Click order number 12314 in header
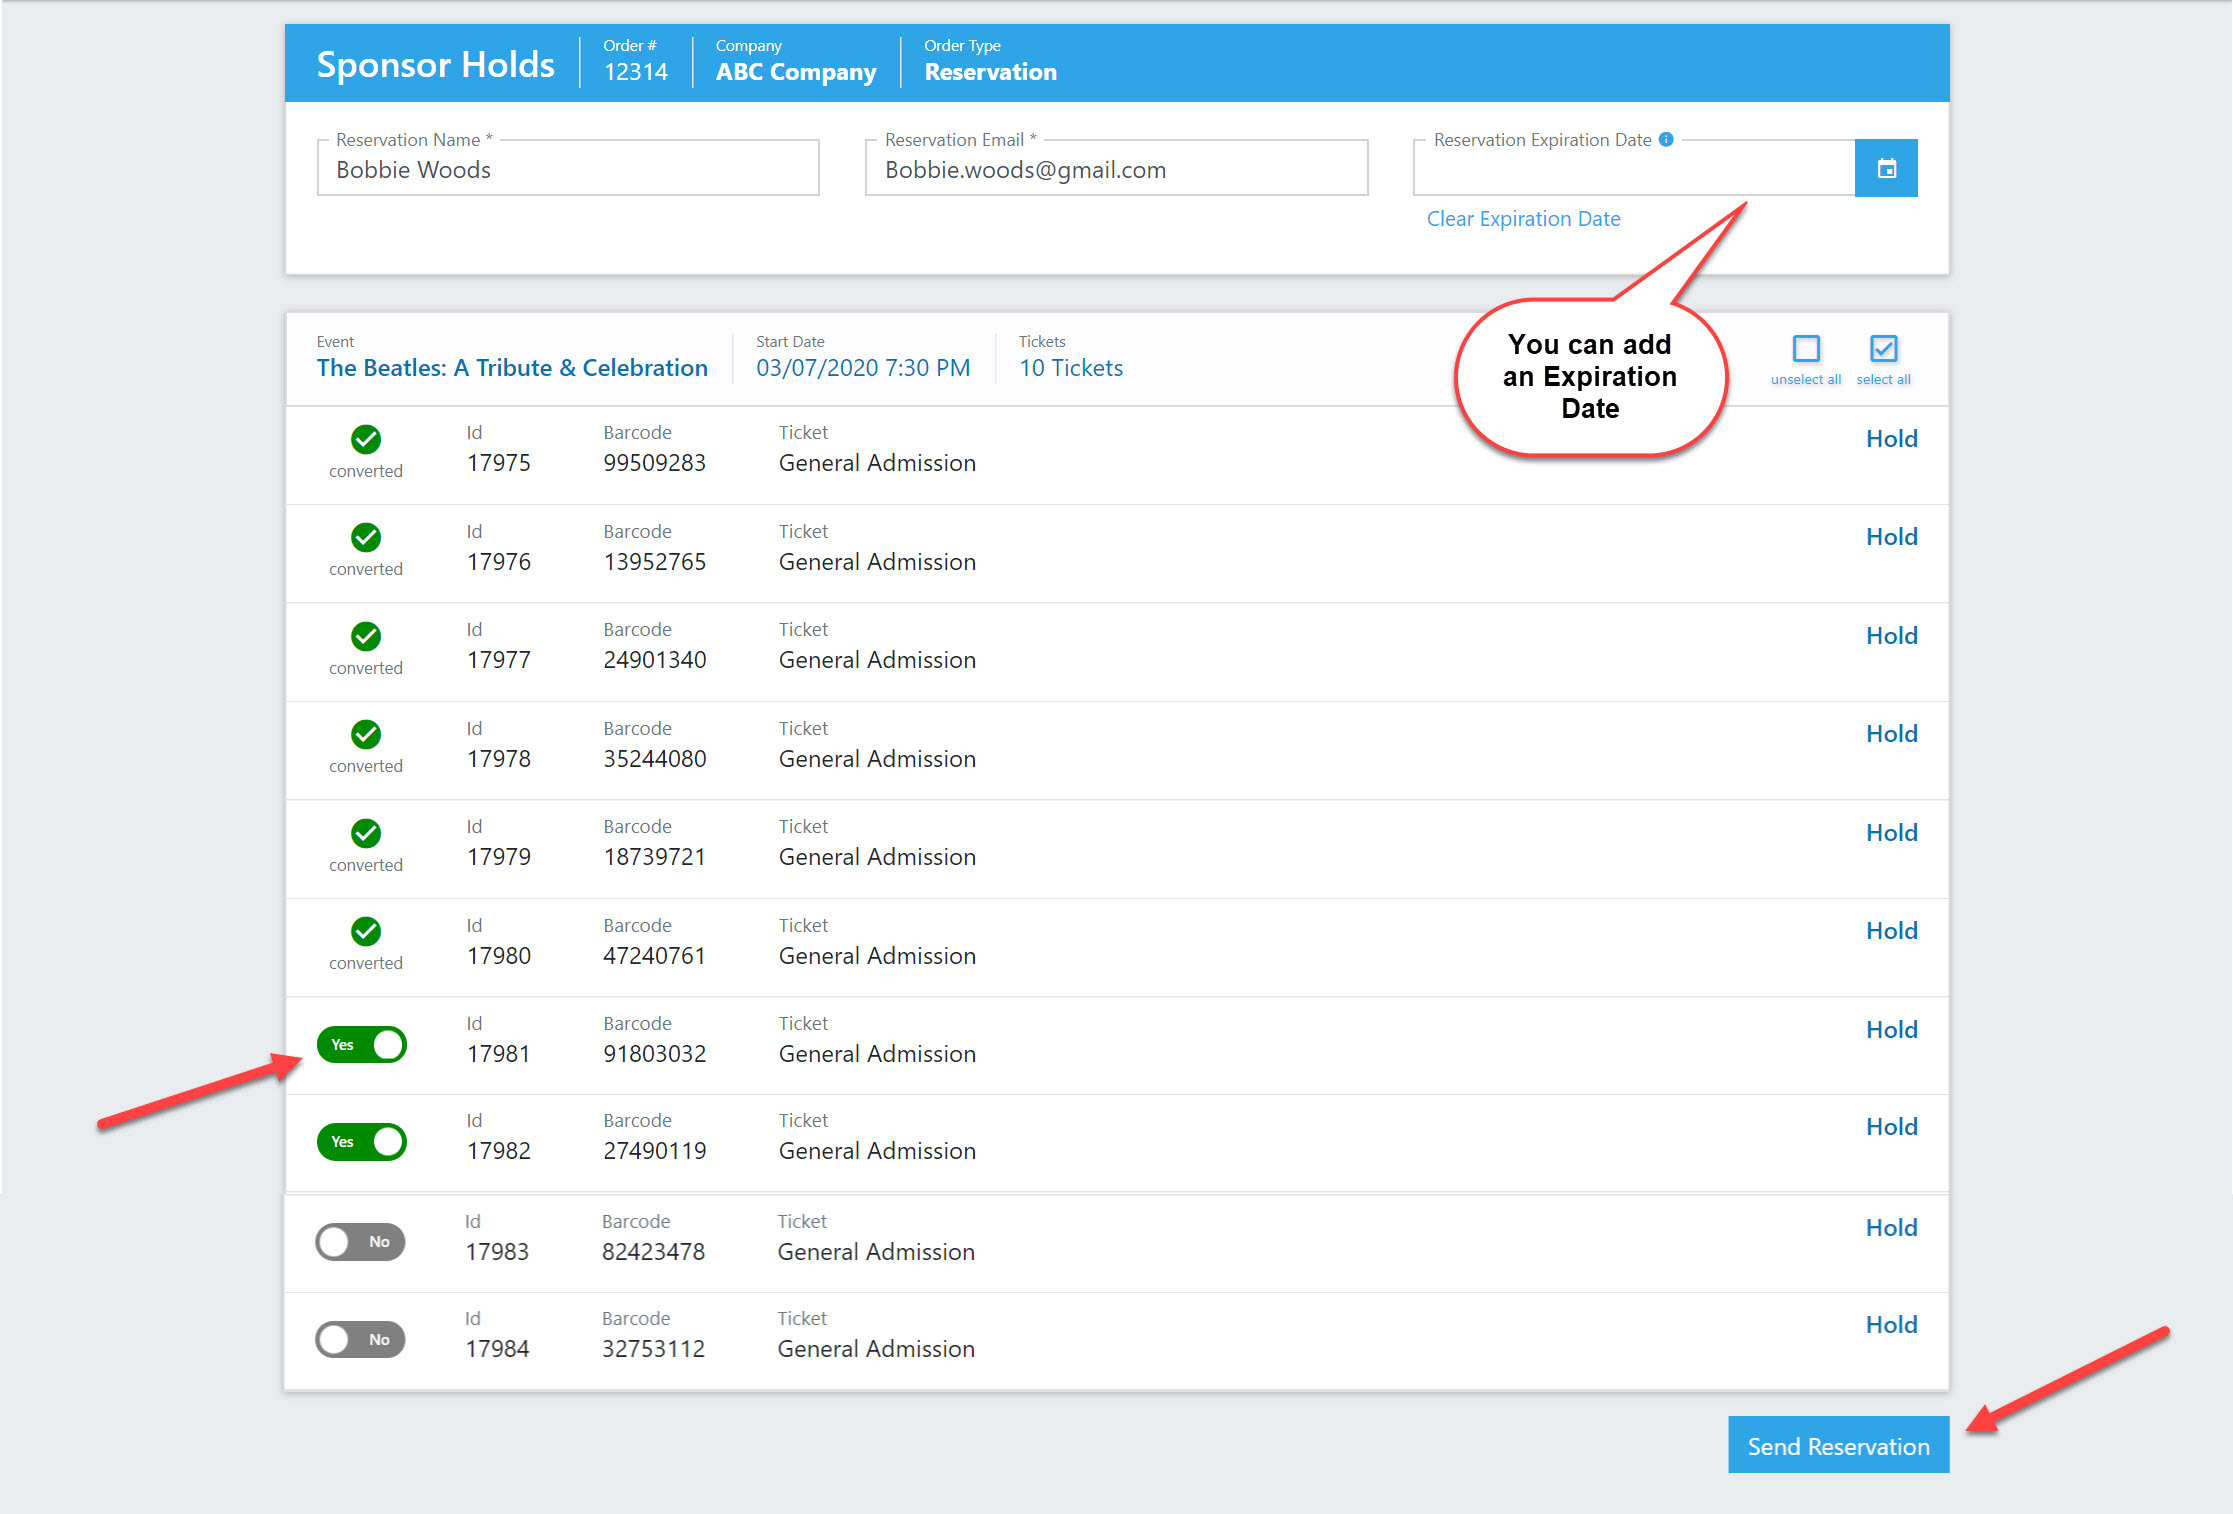The height and width of the screenshot is (1514, 2233). 635,72
